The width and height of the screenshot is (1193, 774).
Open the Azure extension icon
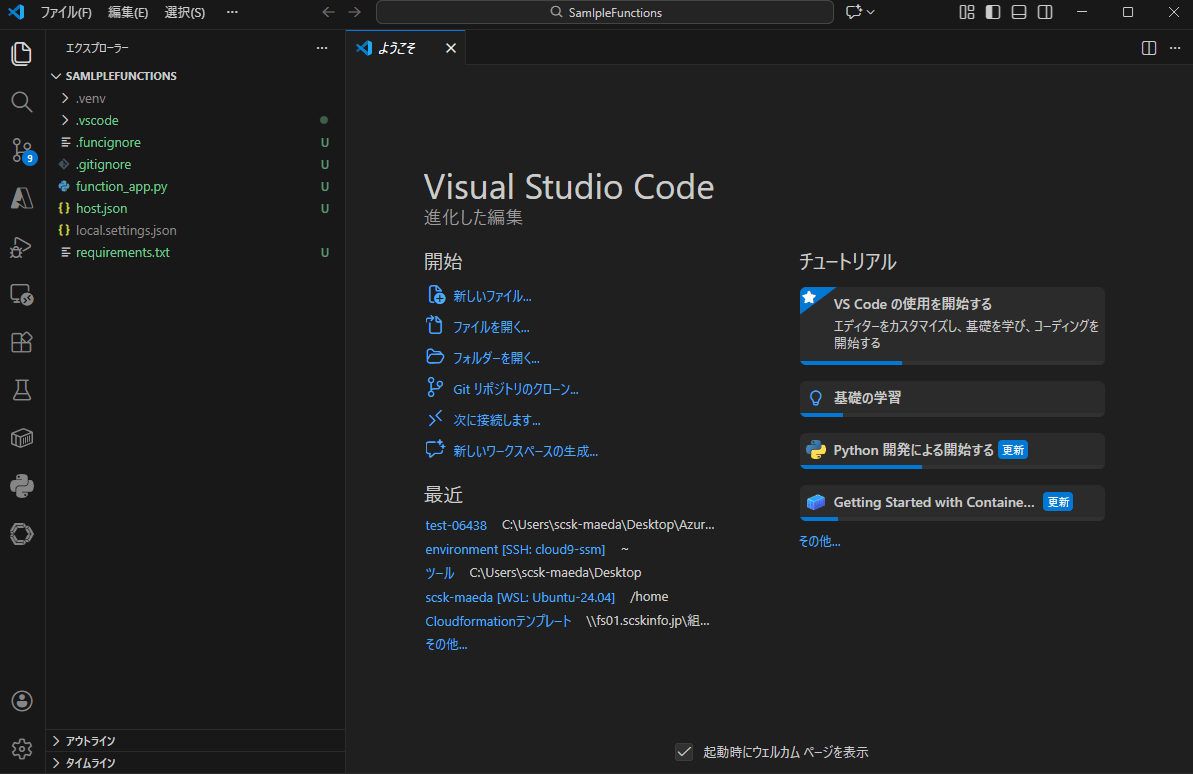click(x=22, y=199)
